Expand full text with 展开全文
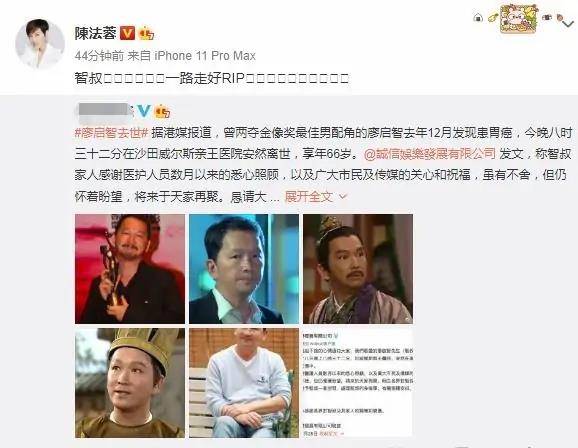Viewport: 578px width, 448px height. point(309,197)
